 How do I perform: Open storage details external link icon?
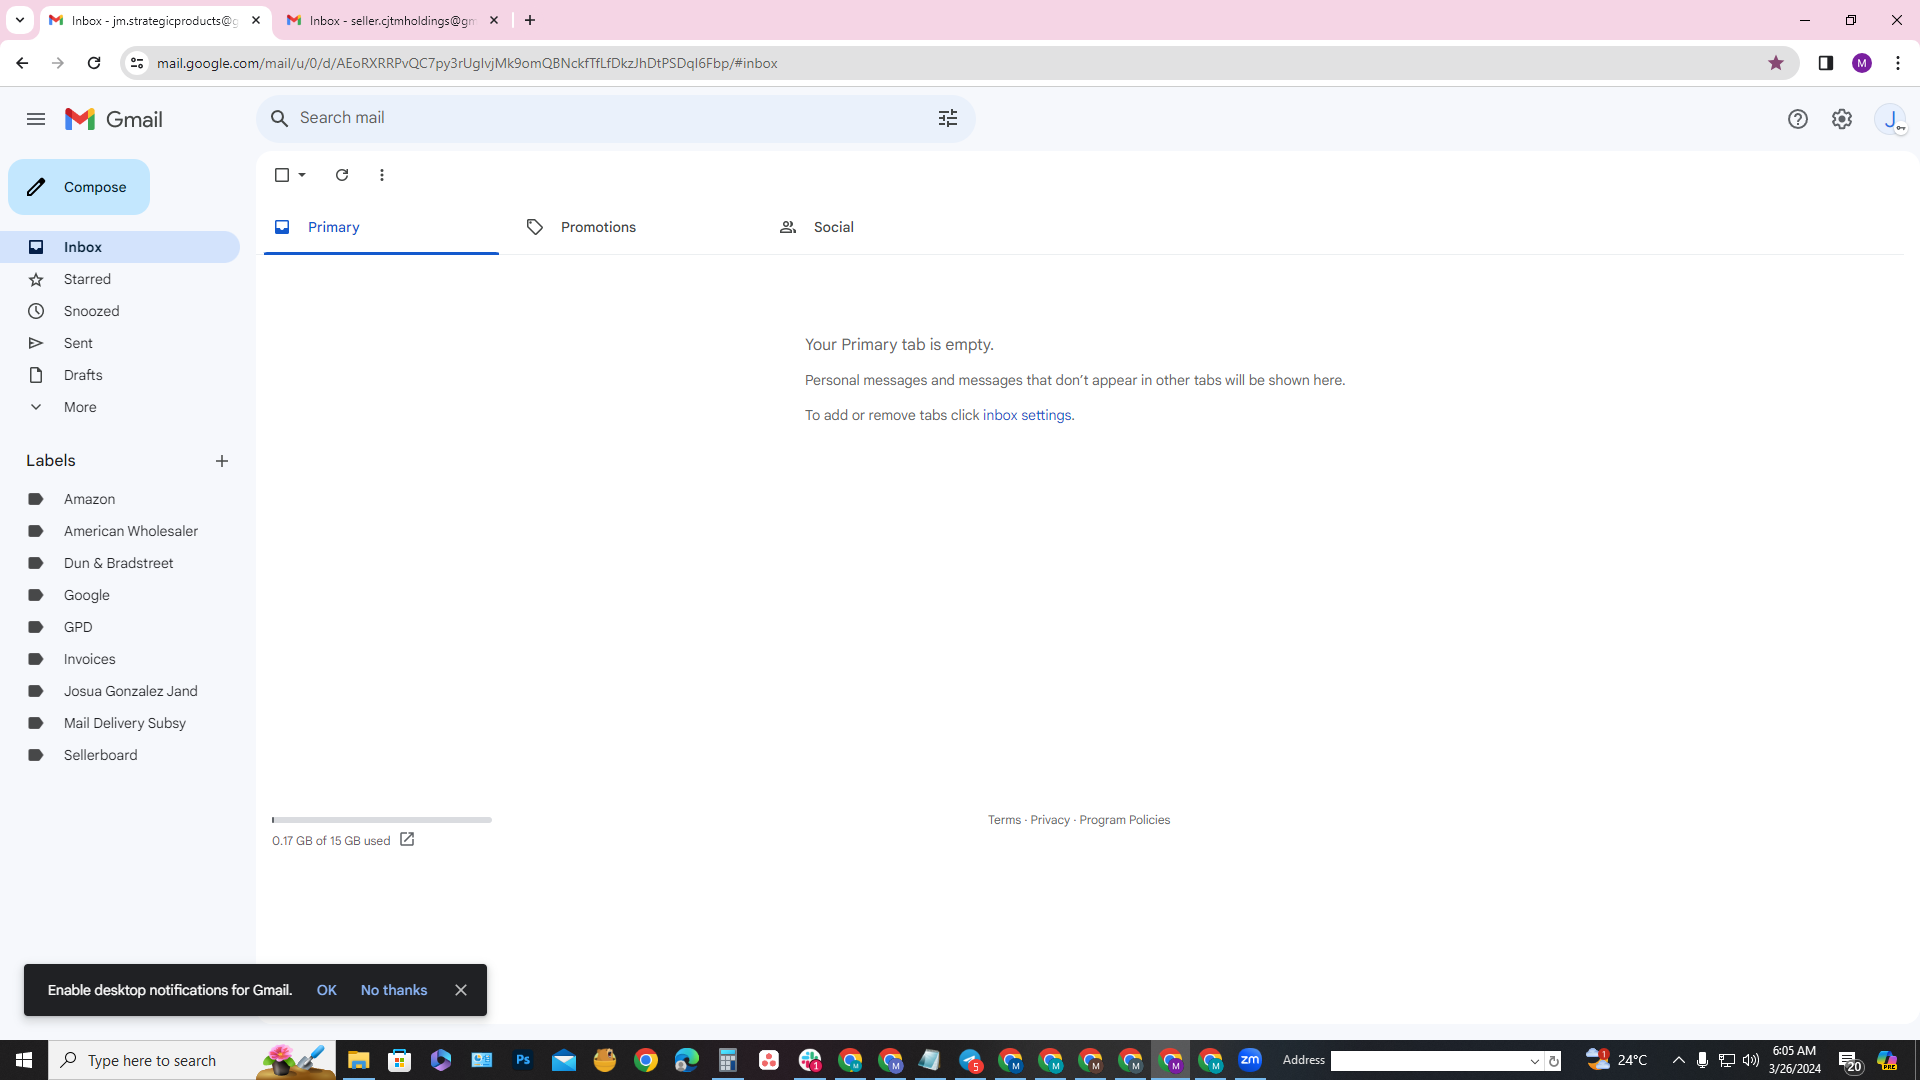click(407, 839)
